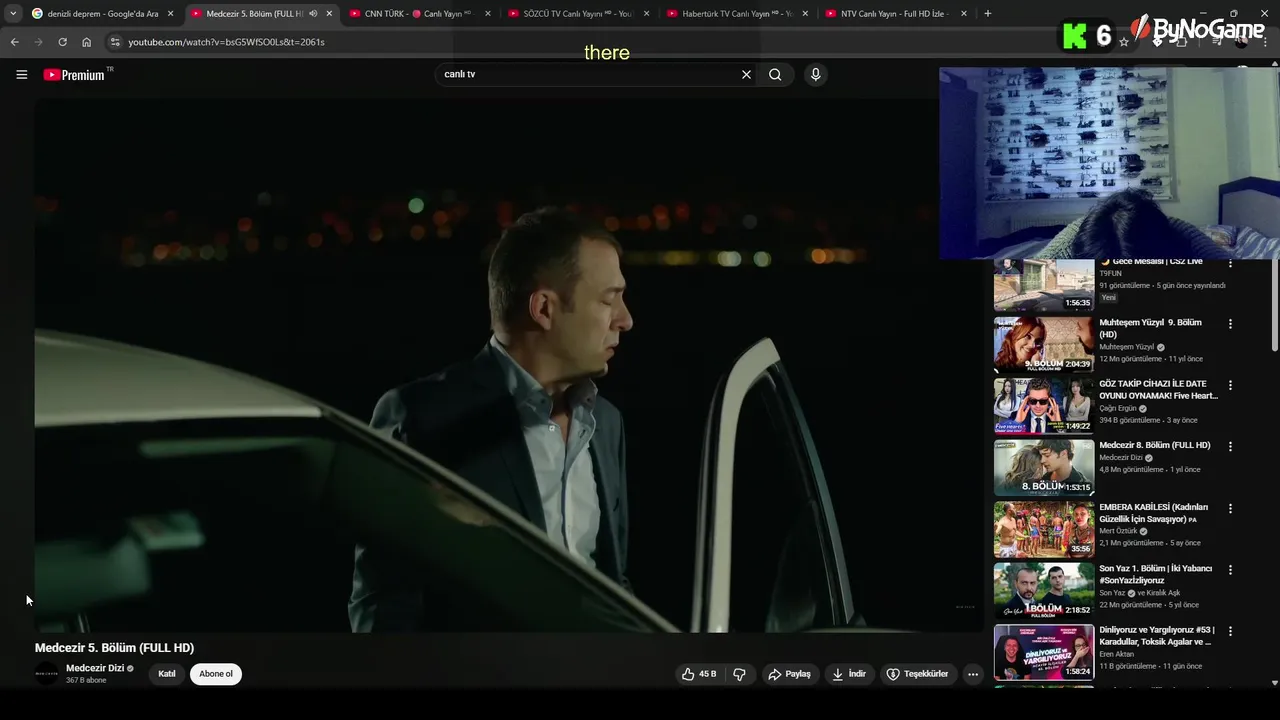Open Medcezir 8. Bölüm thumbnail
Image resolution: width=1280 pixels, height=720 pixels.
point(1044,468)
